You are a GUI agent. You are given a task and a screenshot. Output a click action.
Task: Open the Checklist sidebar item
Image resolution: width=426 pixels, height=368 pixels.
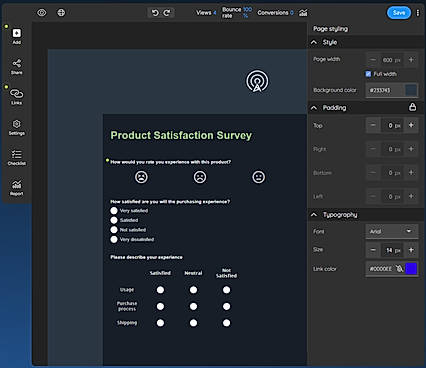tap(17, 157)
